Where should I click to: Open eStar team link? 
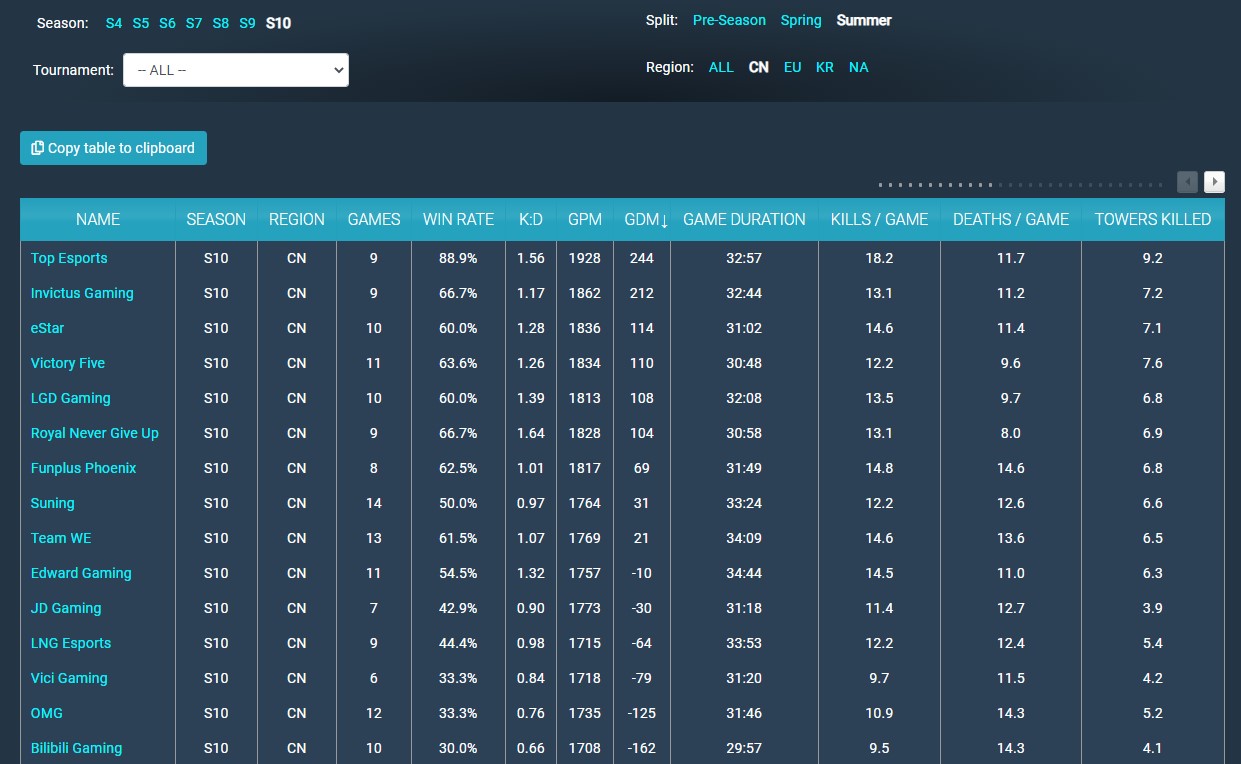pyautogui.click(x=47, y=328)
